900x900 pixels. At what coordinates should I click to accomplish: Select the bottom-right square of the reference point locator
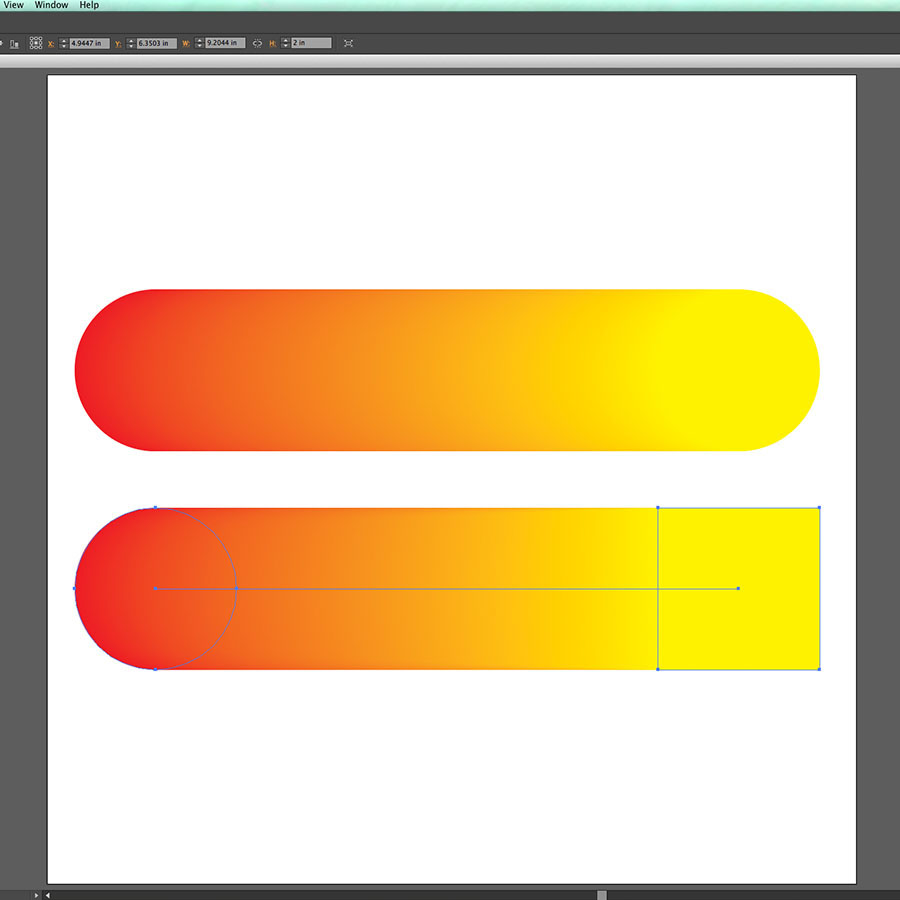click(x=39, y=47)
